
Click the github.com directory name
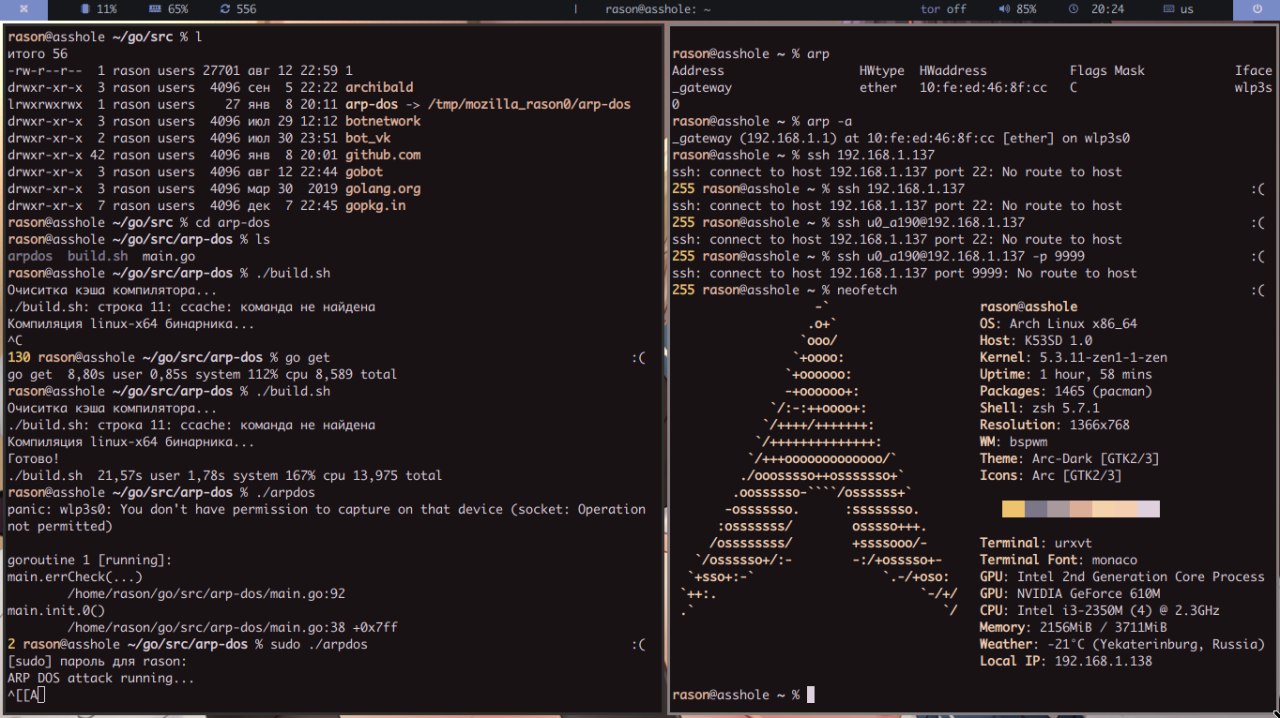tap(383, 155)
